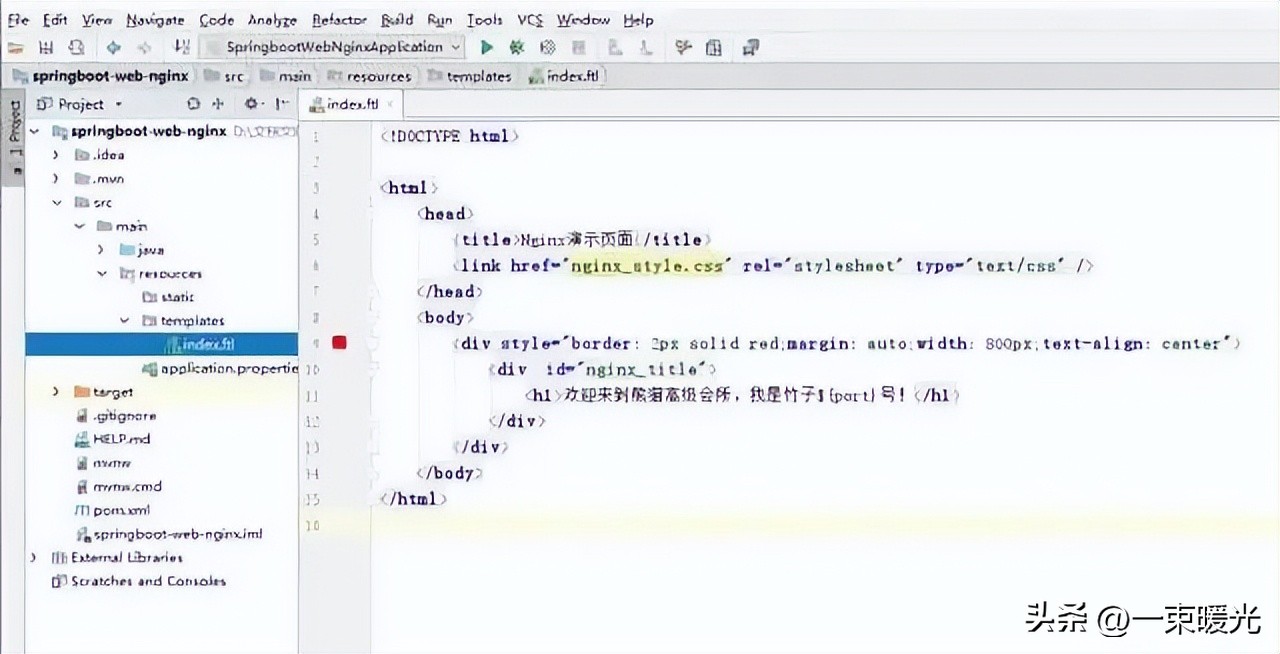This screenshot has height=654, width=1280.
Task: Collapse the templates folder
Action: tap(125, 321)
